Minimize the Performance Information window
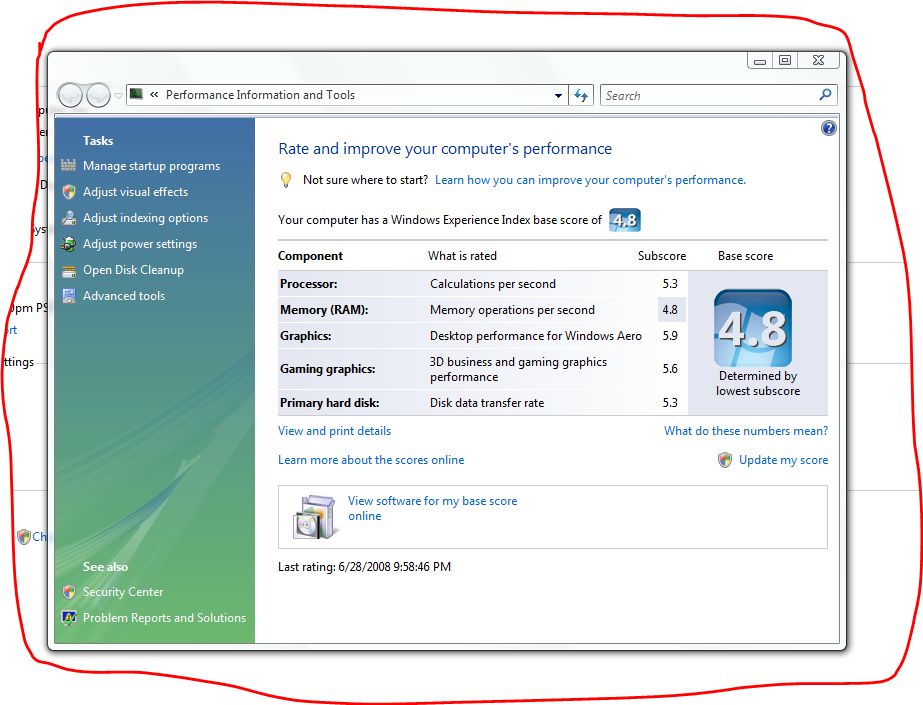Image resolution: width=923 pixels, height=705 pixels. pos(760,61)
